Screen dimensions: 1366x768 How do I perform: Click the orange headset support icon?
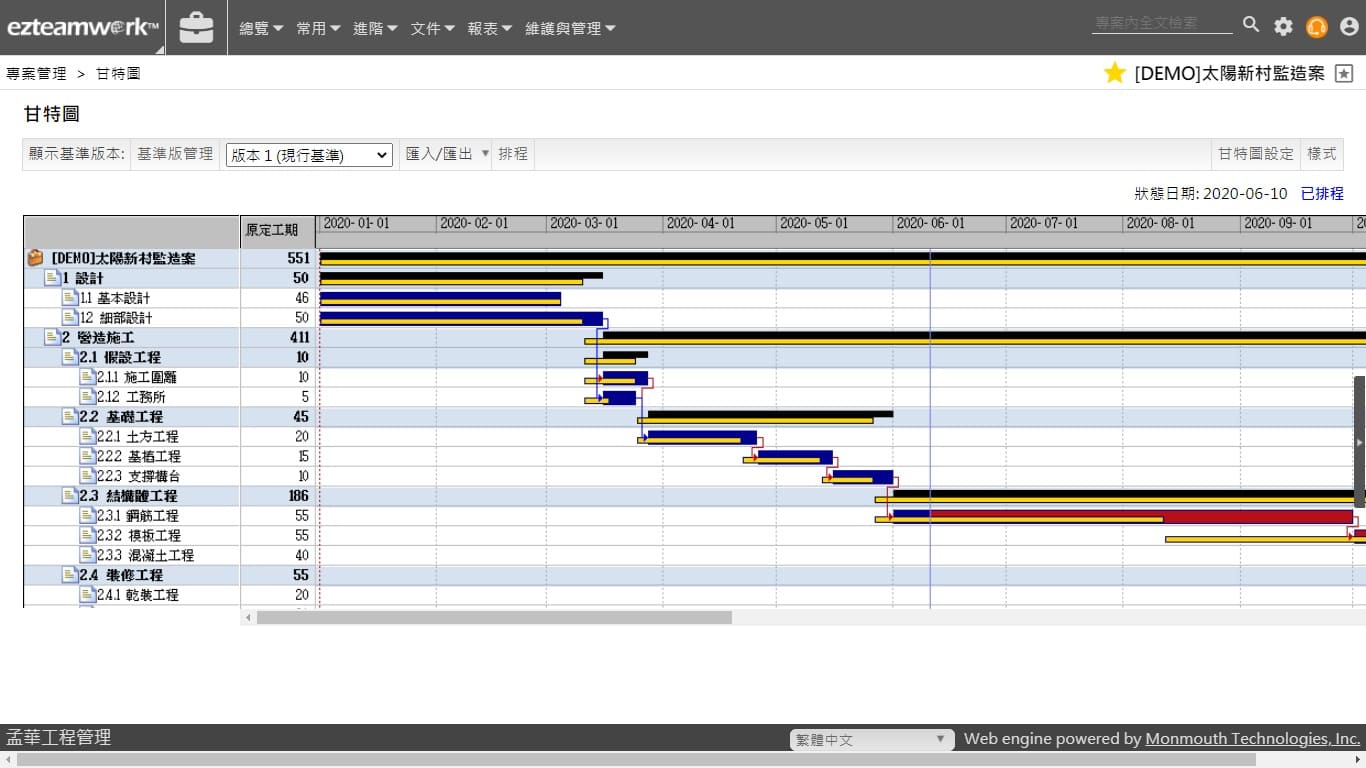pyautogui.click(x=1316, y=27)
